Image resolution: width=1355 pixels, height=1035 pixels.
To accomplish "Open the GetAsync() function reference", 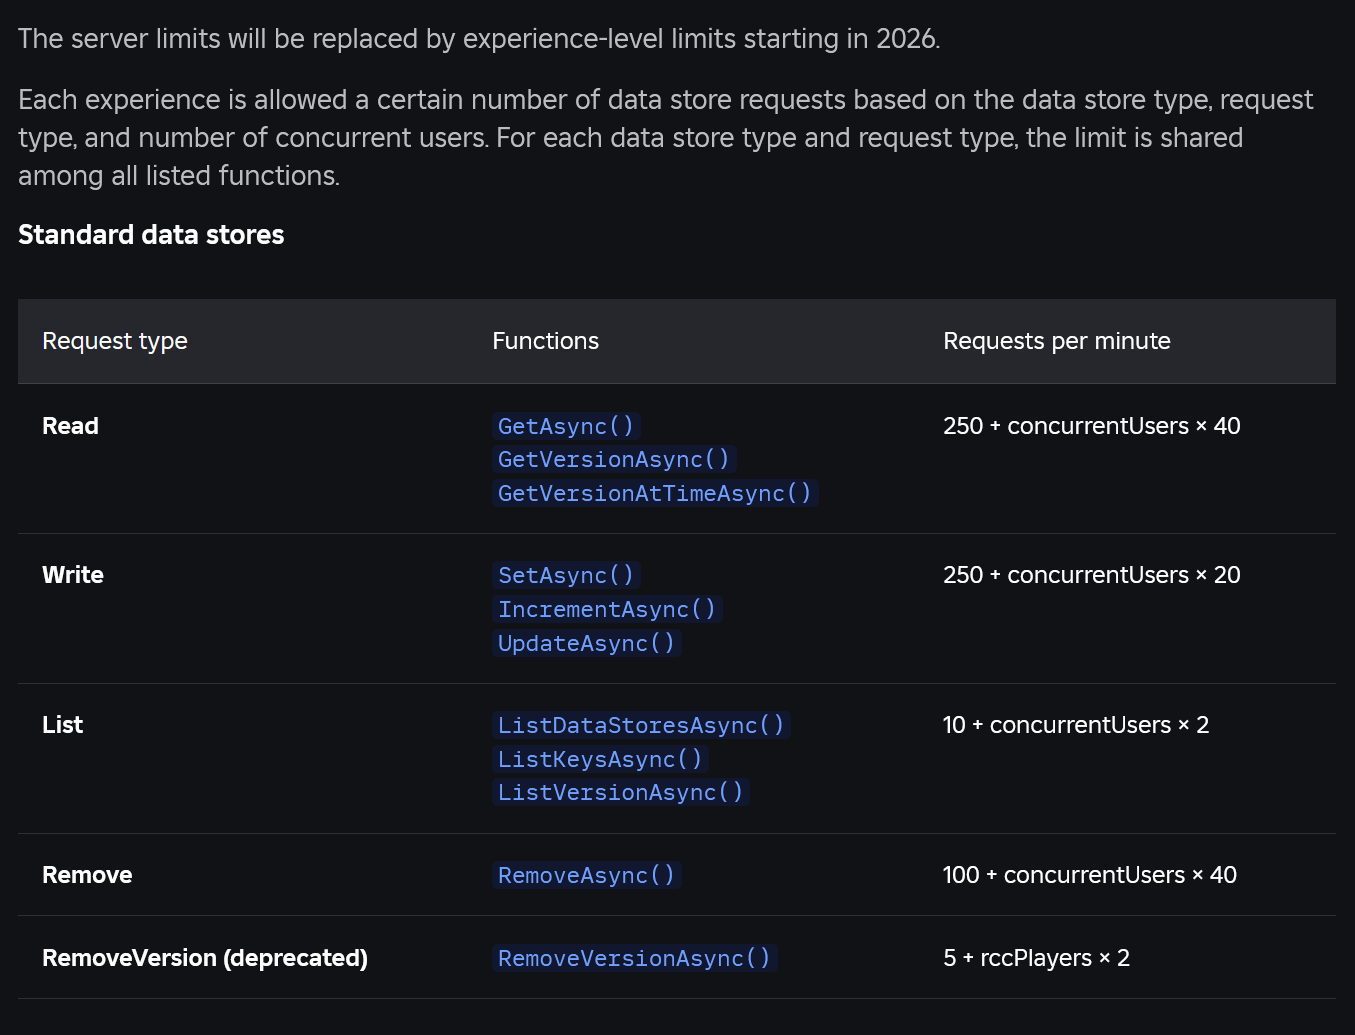I will 566,426.
